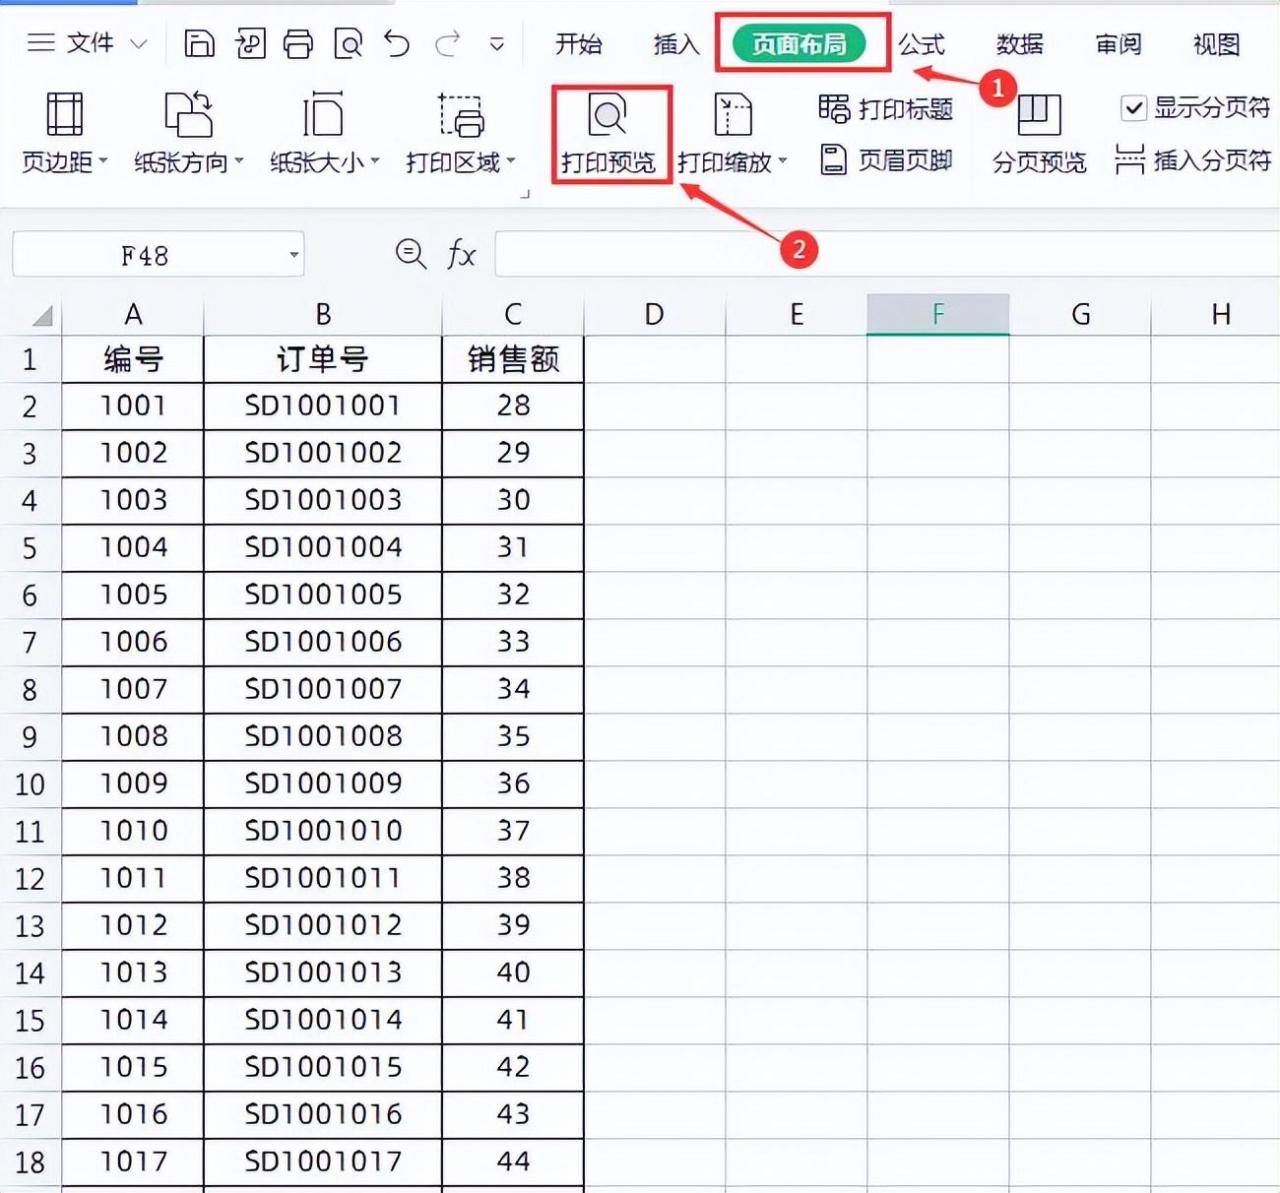Click cell containing SD1001017
Image resolution: width=1280 pixels, height=1193 pixels.
click(x=323, y=1162)
